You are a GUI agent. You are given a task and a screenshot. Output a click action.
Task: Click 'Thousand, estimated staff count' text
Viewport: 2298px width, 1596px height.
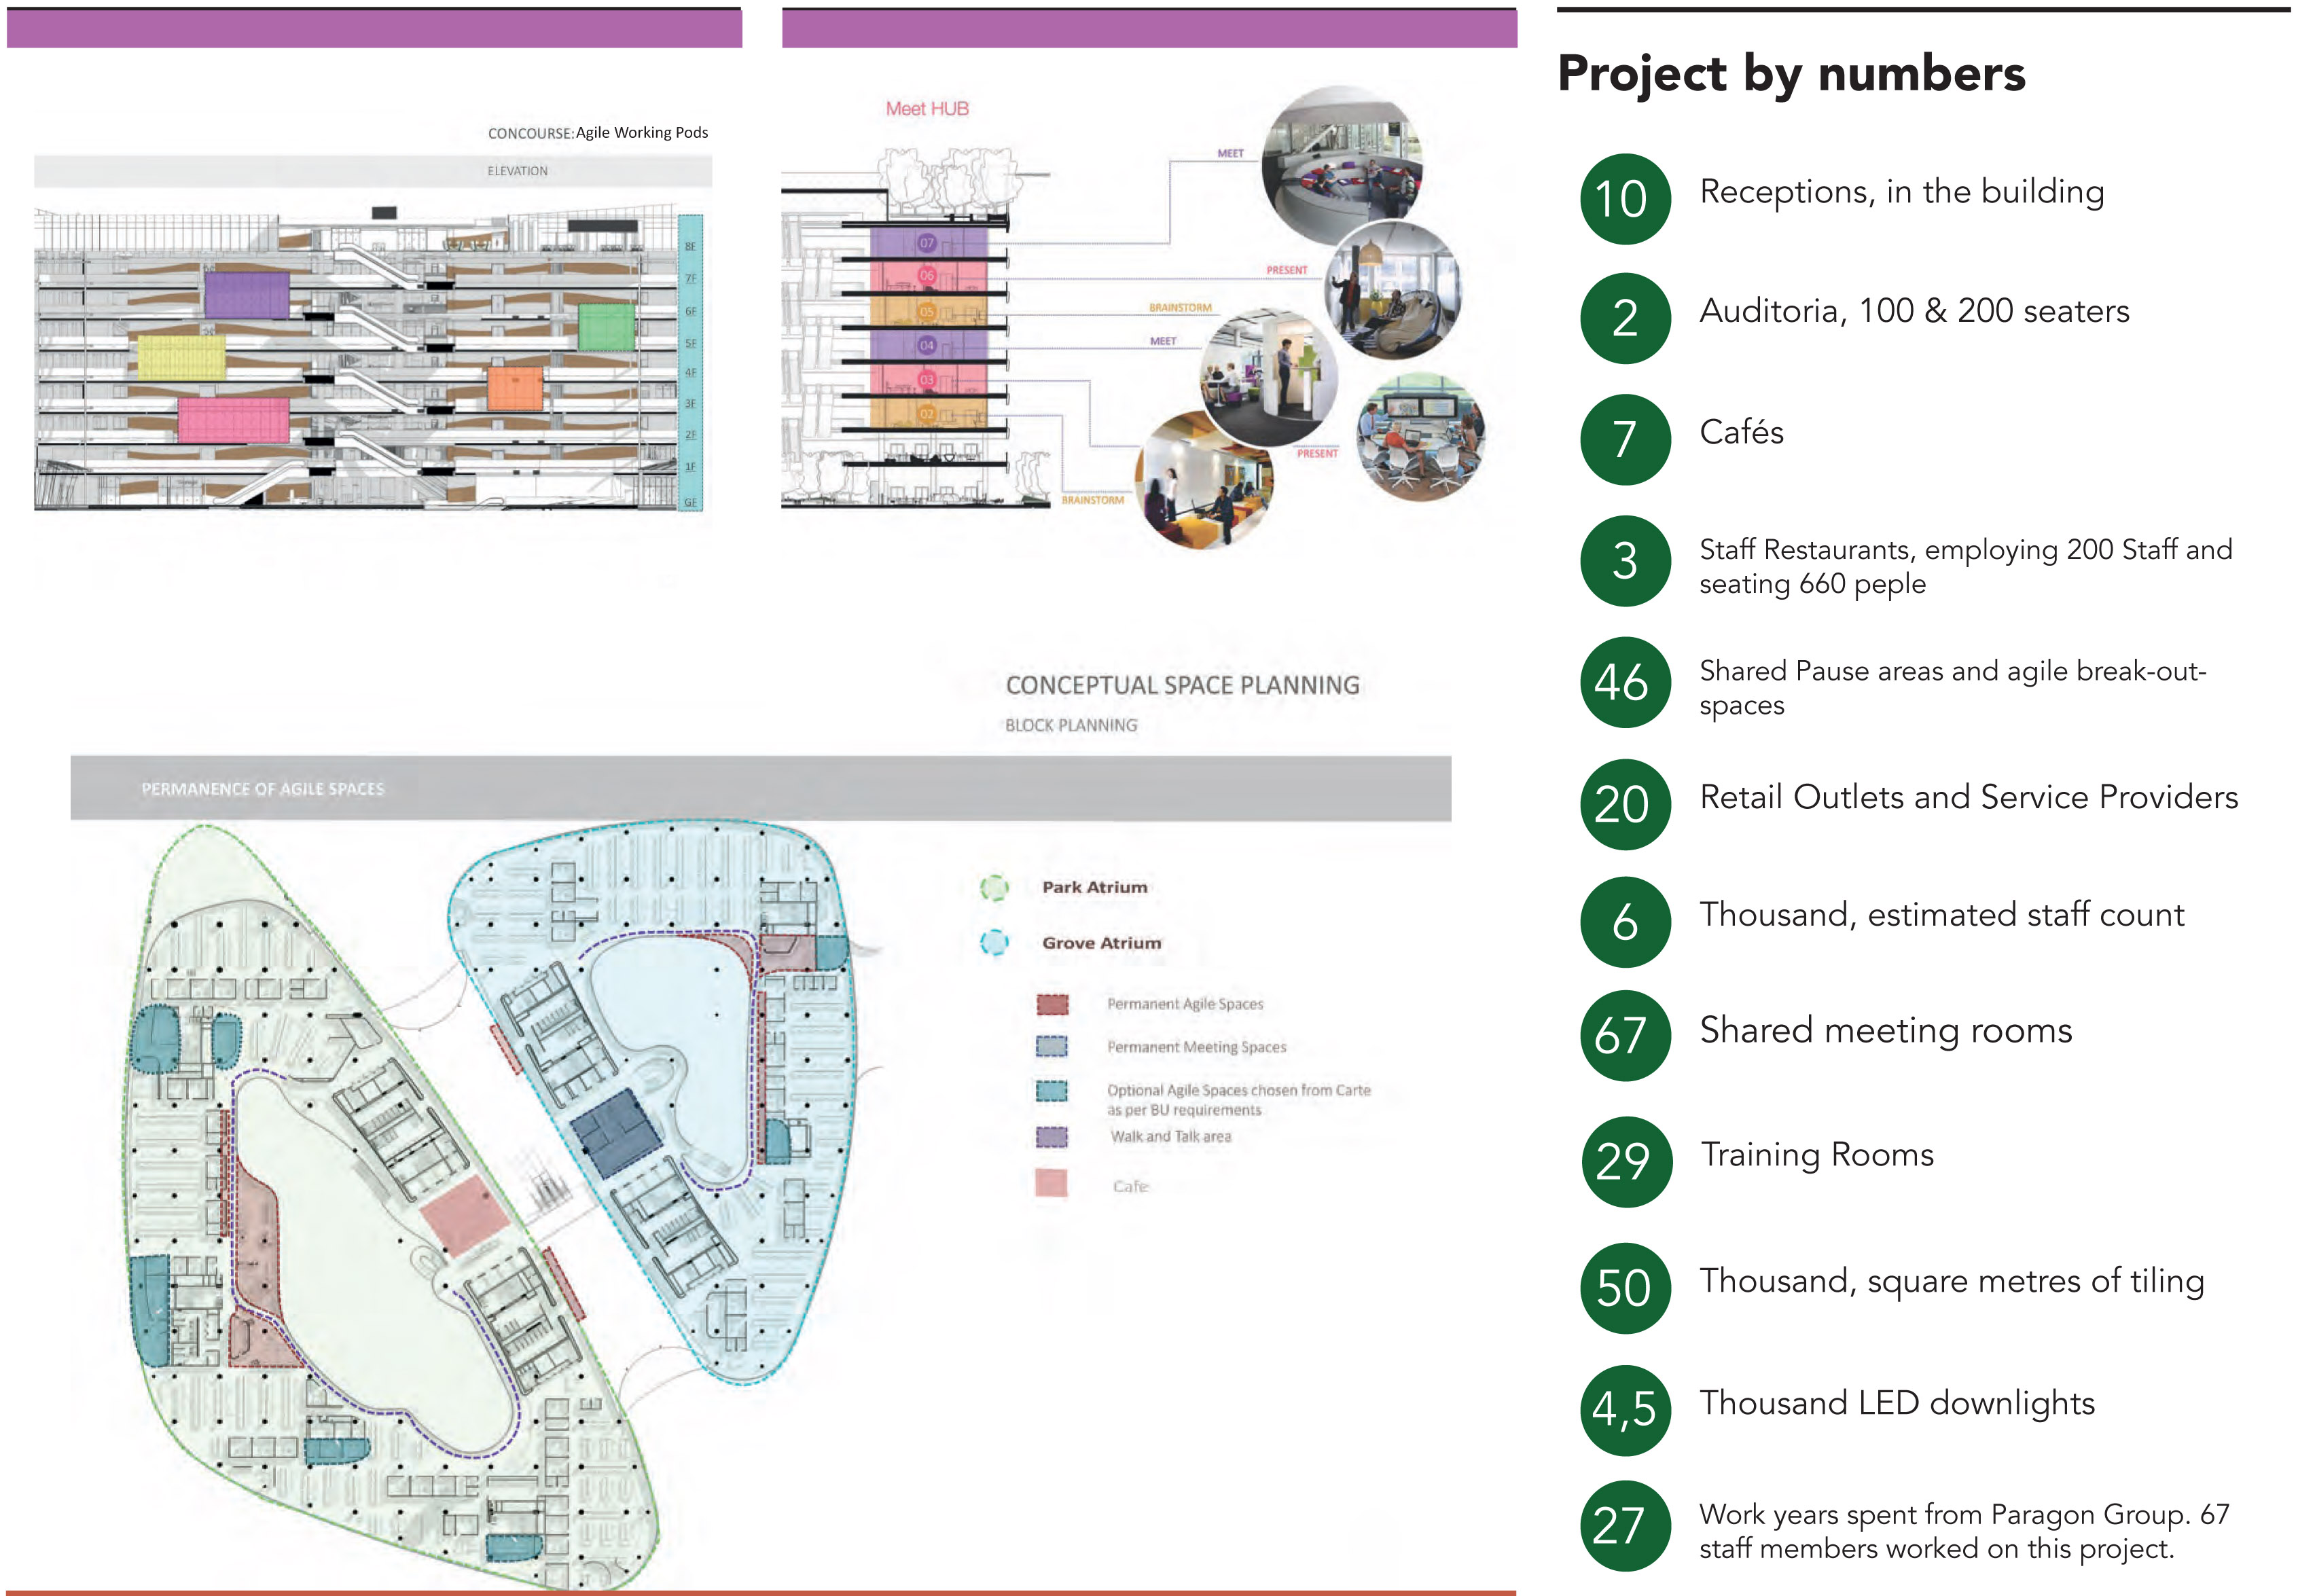1941,915
